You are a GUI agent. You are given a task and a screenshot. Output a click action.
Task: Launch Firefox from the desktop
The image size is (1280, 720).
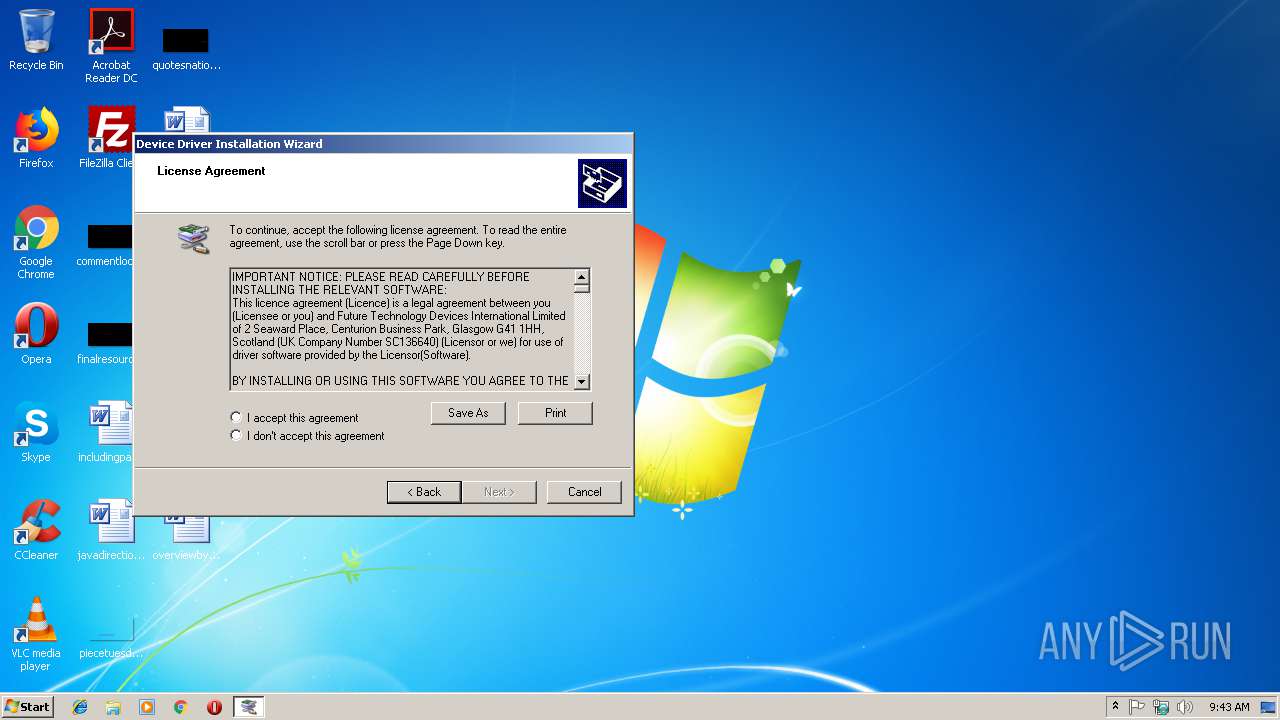point(36,138)
